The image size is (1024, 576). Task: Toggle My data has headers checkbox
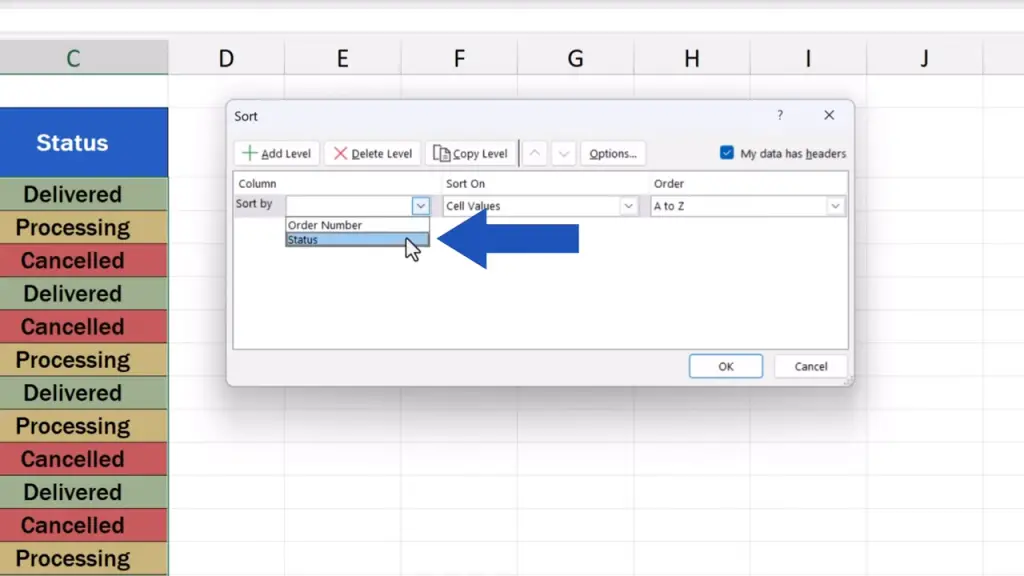coord(727,153)
